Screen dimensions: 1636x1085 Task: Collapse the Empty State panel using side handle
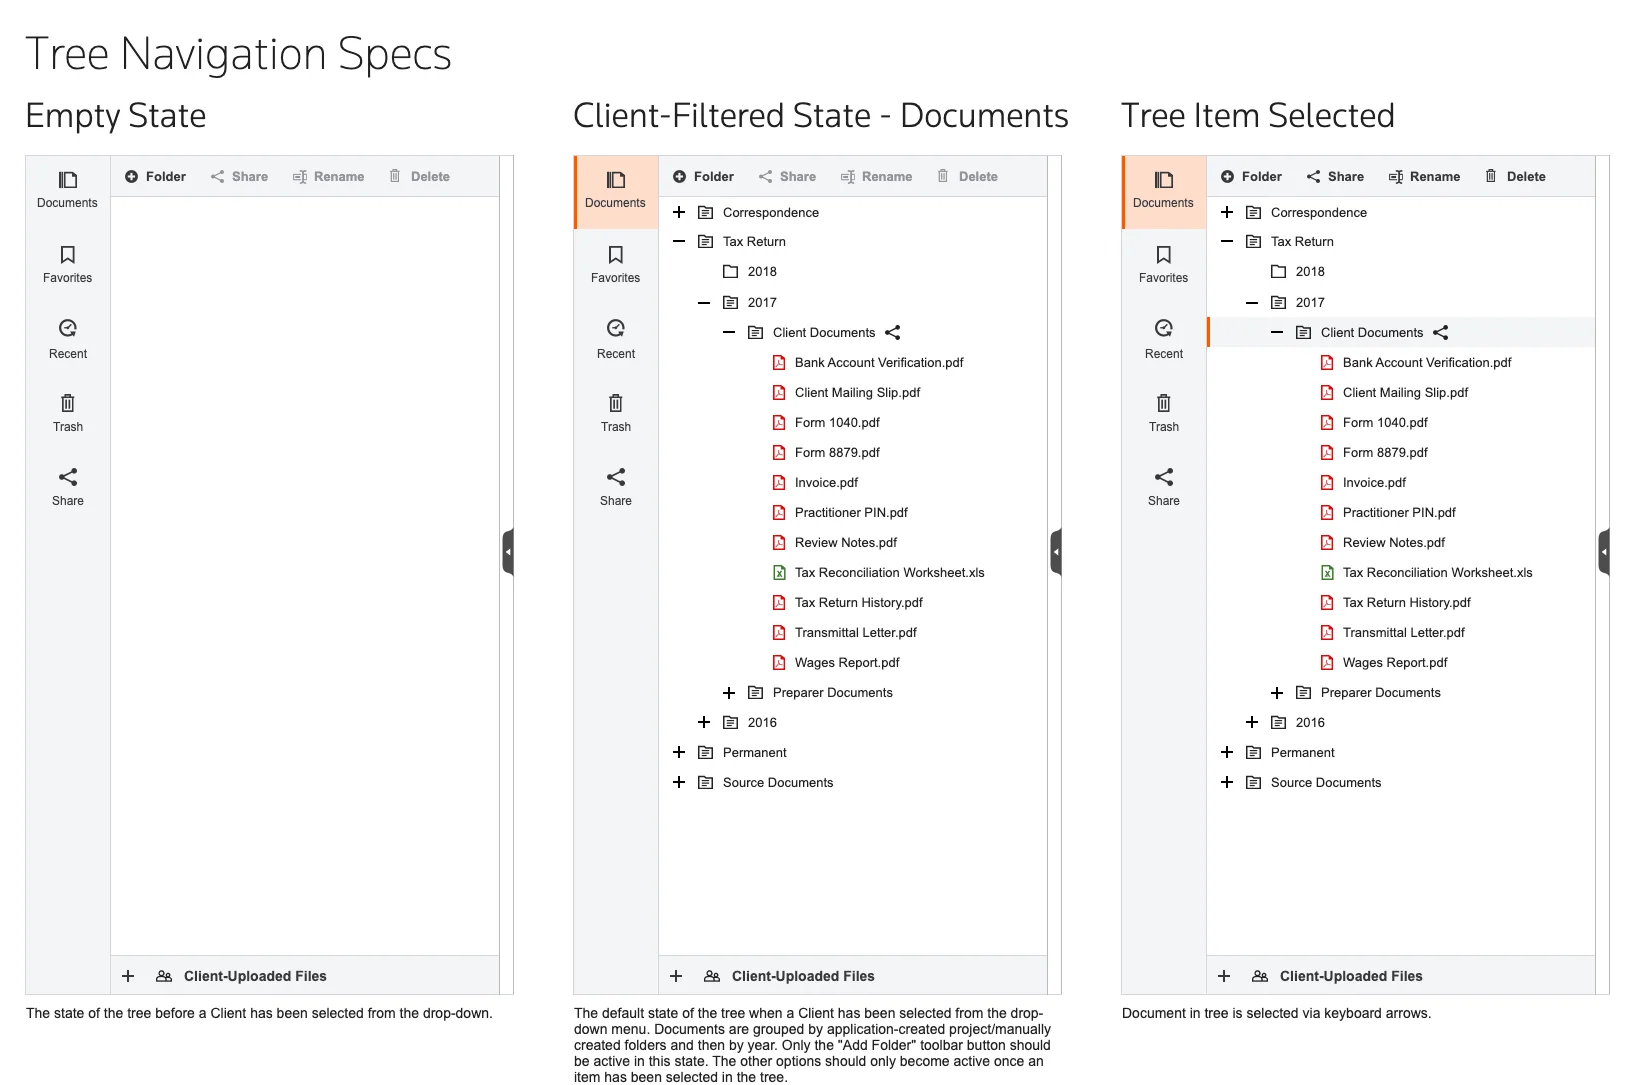(x=508, y=552)
